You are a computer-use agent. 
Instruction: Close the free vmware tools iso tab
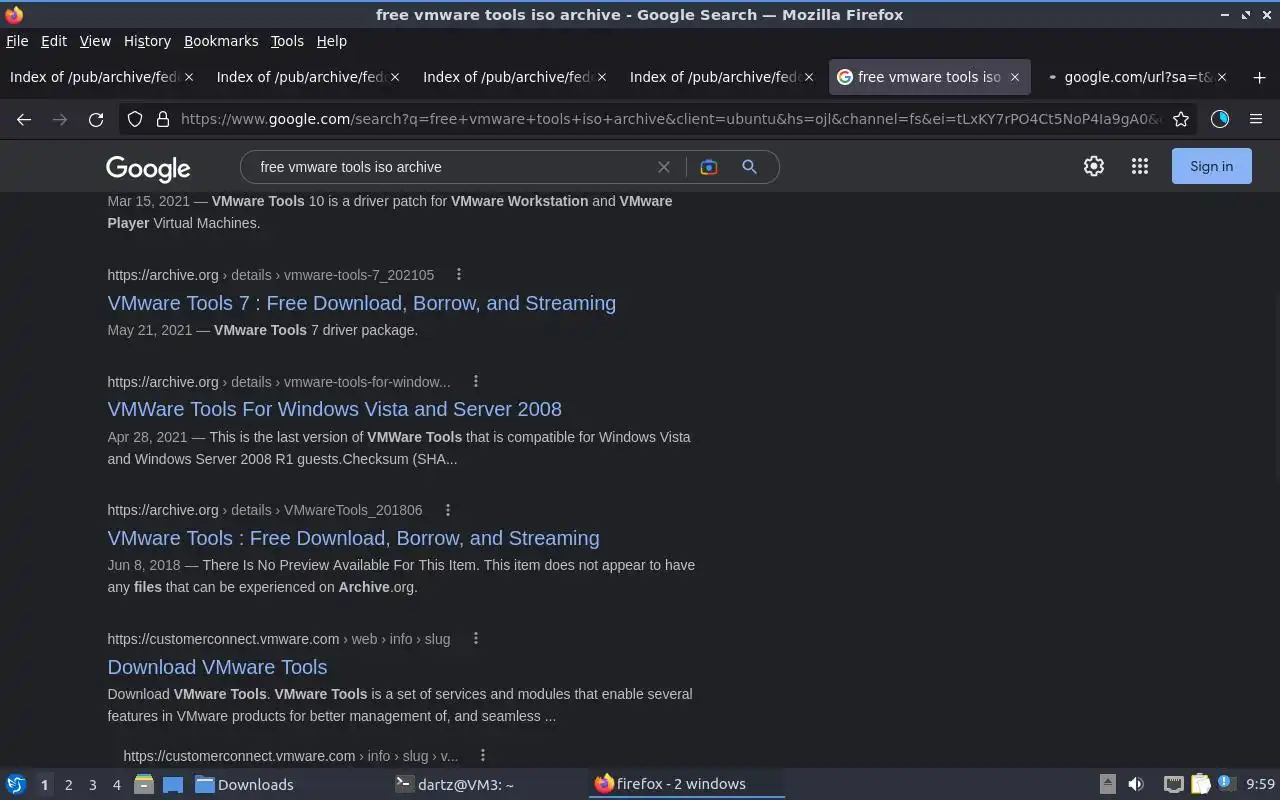point(1015,77)
